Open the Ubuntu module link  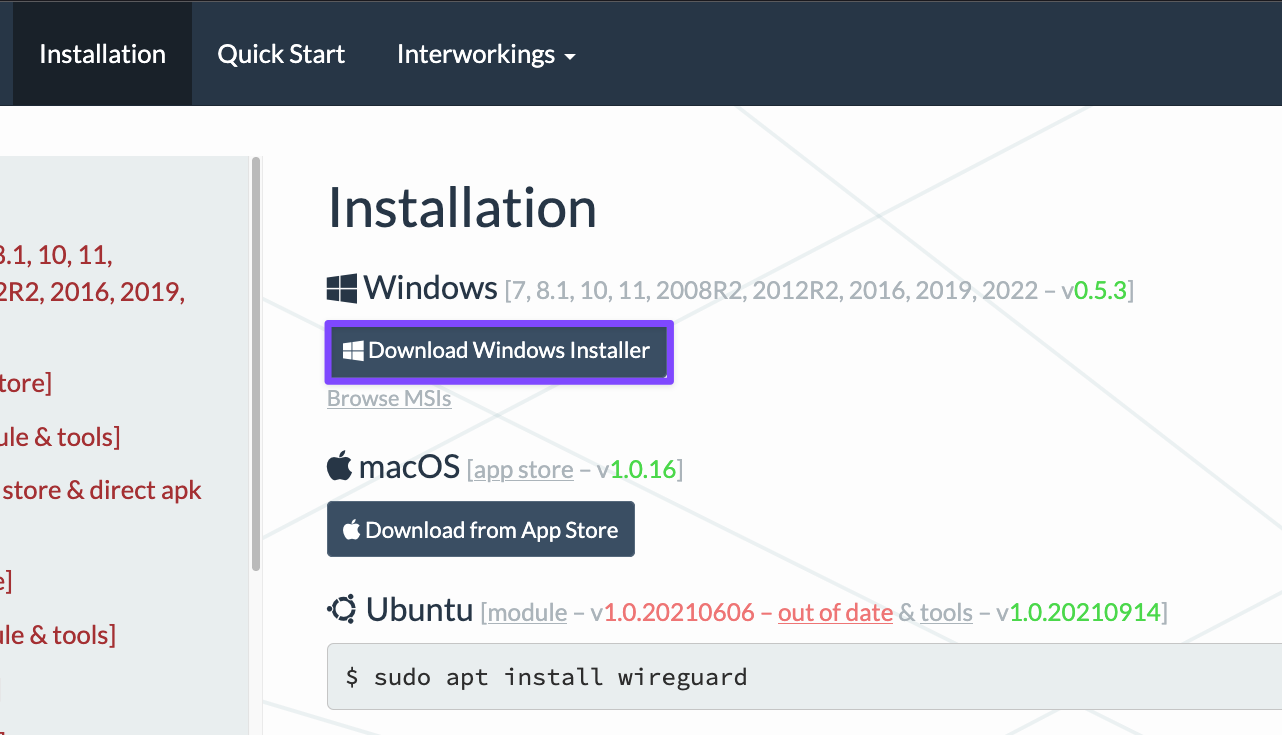(527, 612)
